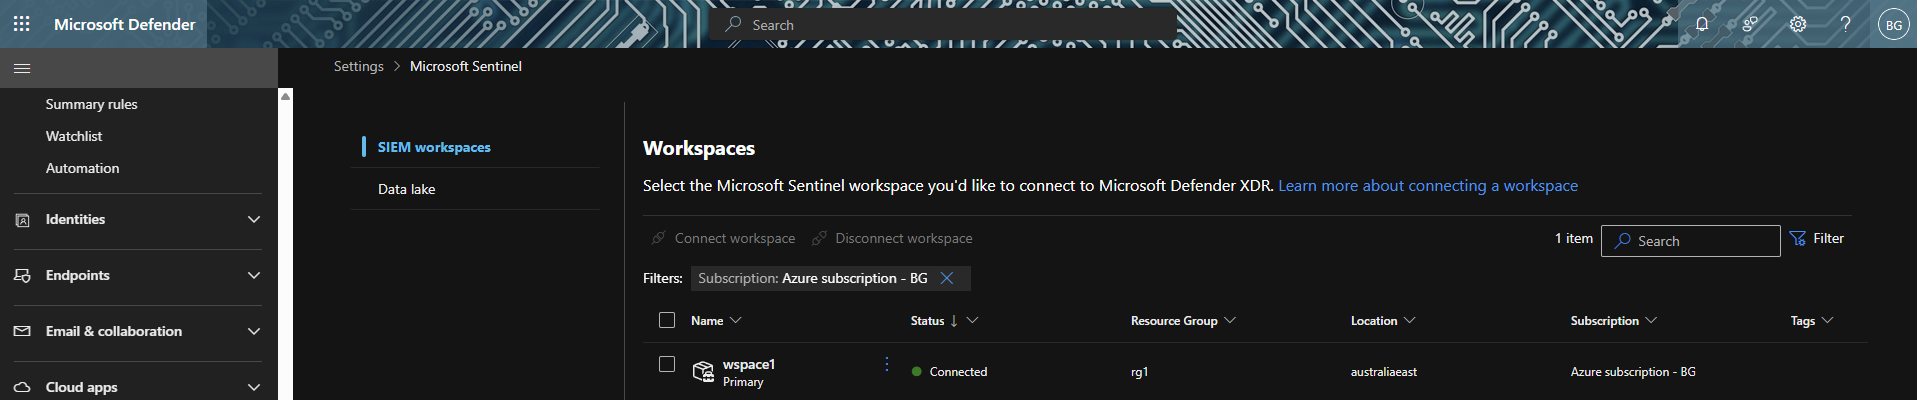1917x400 pixels.
Task: Sort by the Status column header
Action: pyautogui.click(x=928, y=321)
